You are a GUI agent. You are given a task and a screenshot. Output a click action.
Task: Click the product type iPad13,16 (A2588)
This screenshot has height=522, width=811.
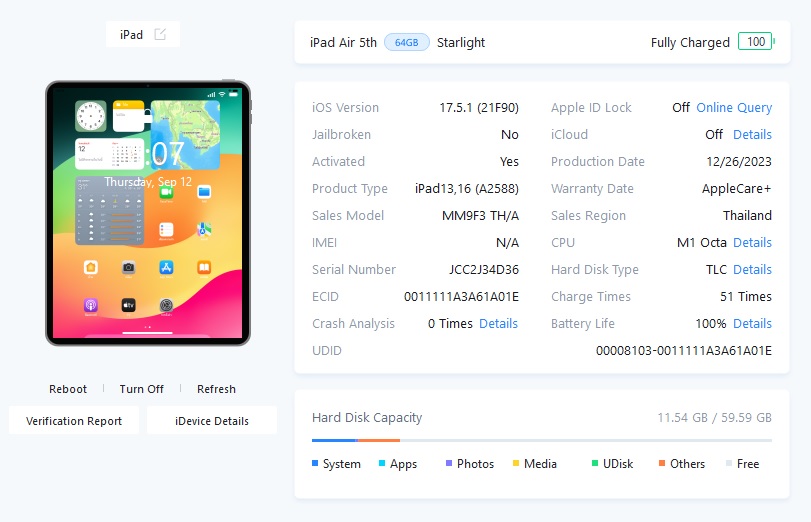coord(467,189)
